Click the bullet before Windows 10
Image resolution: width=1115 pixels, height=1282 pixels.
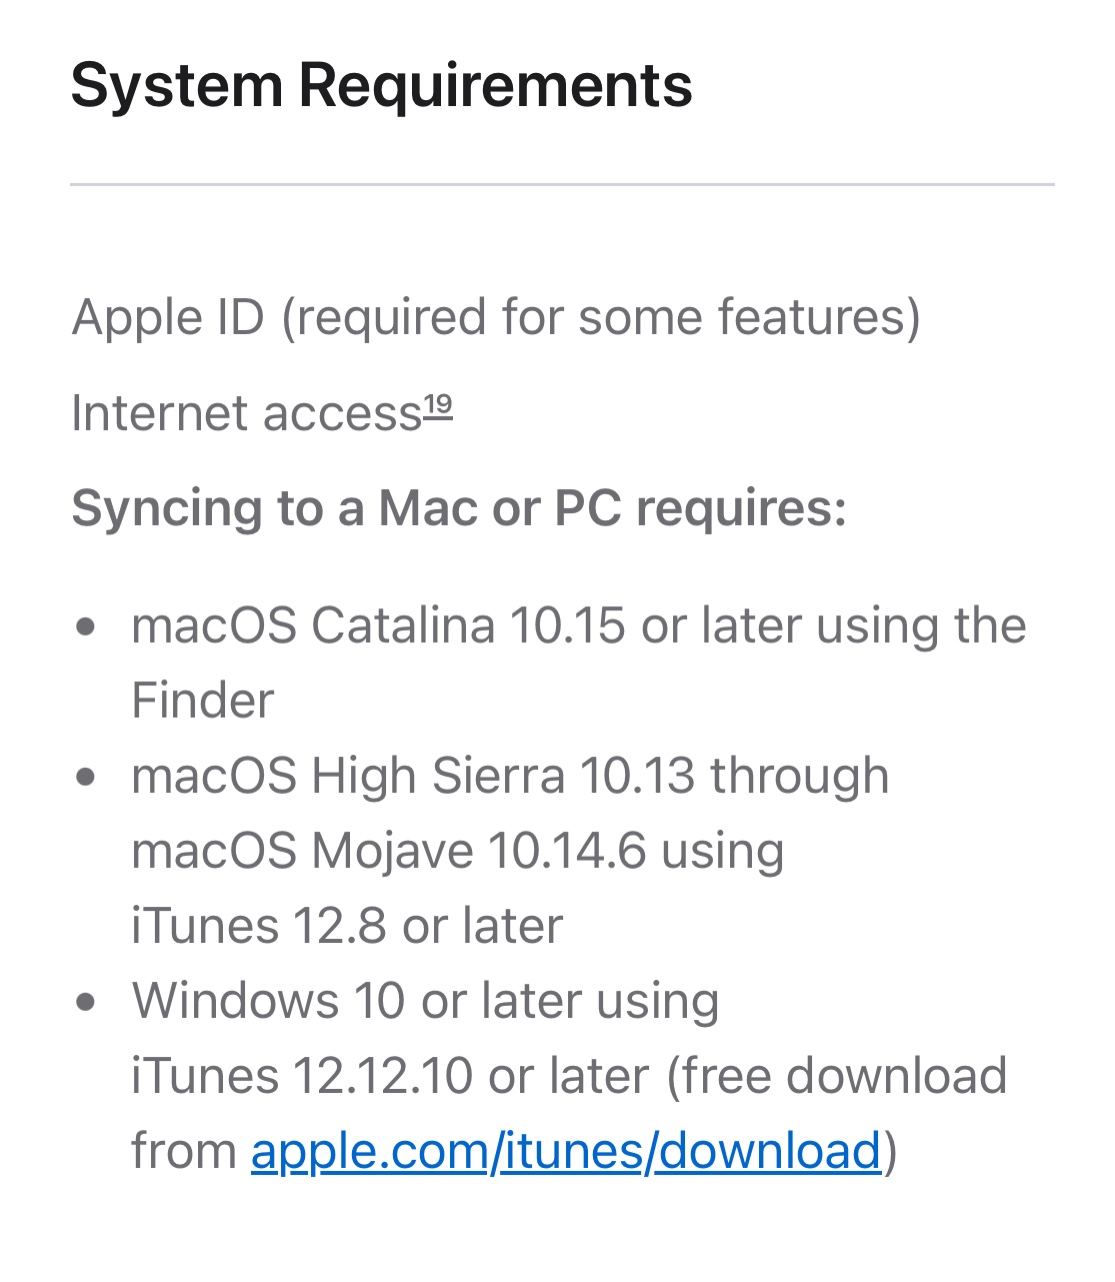point(86,1001)
